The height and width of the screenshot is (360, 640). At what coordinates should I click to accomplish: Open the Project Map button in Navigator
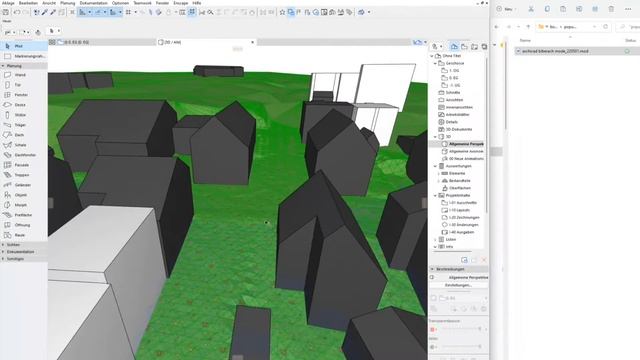coord(454,47)
